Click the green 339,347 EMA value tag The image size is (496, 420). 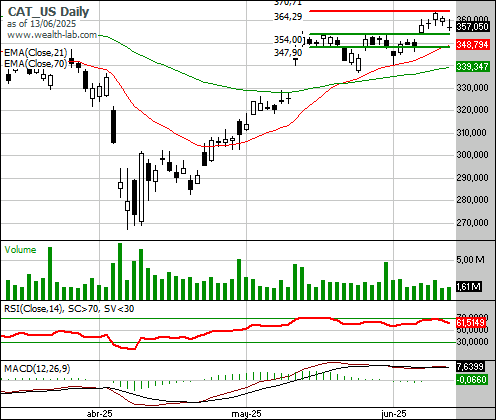tap(473, 67)
